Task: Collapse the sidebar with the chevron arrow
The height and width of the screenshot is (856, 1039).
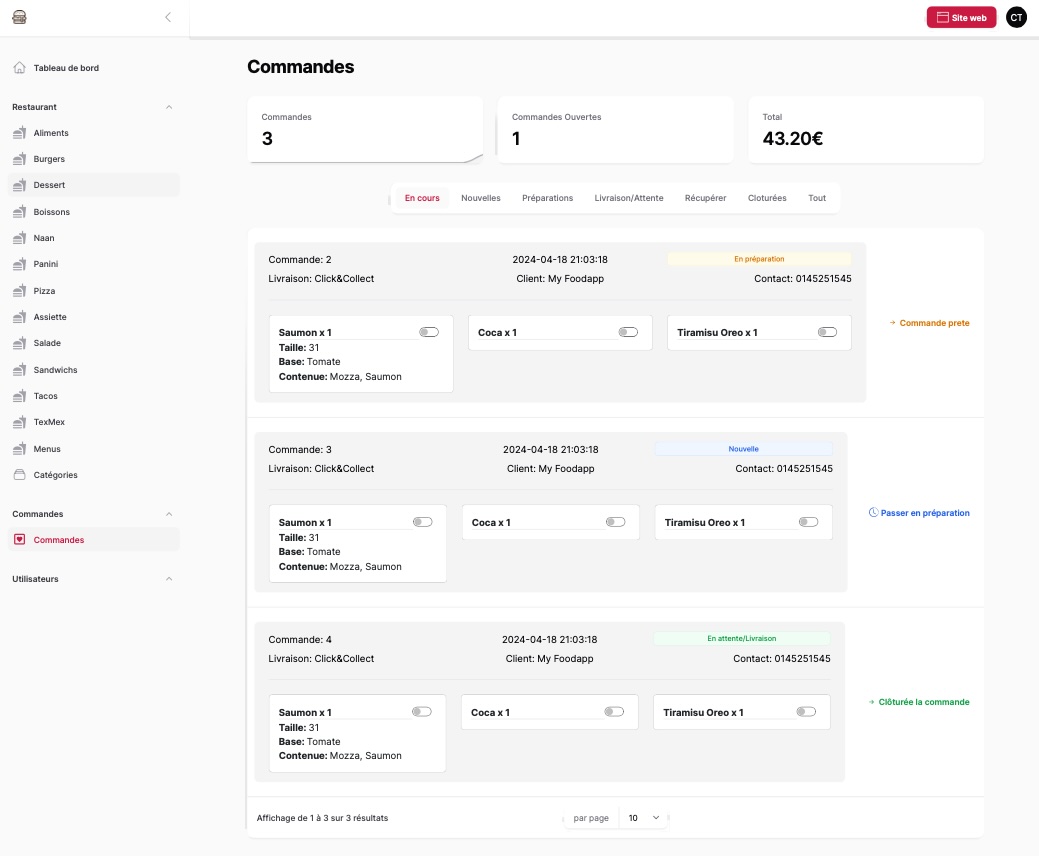Action: (168, 17)
